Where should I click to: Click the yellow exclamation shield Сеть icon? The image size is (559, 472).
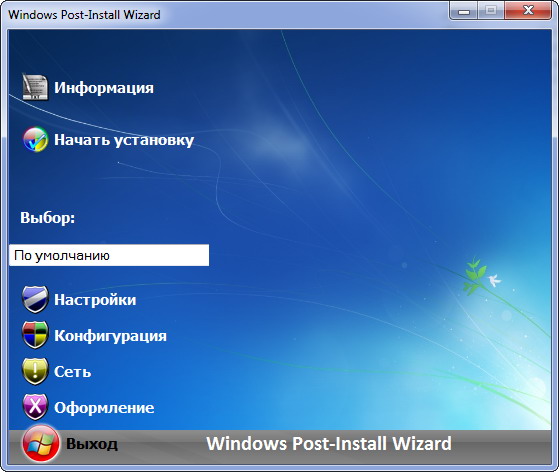click(35, 371)
